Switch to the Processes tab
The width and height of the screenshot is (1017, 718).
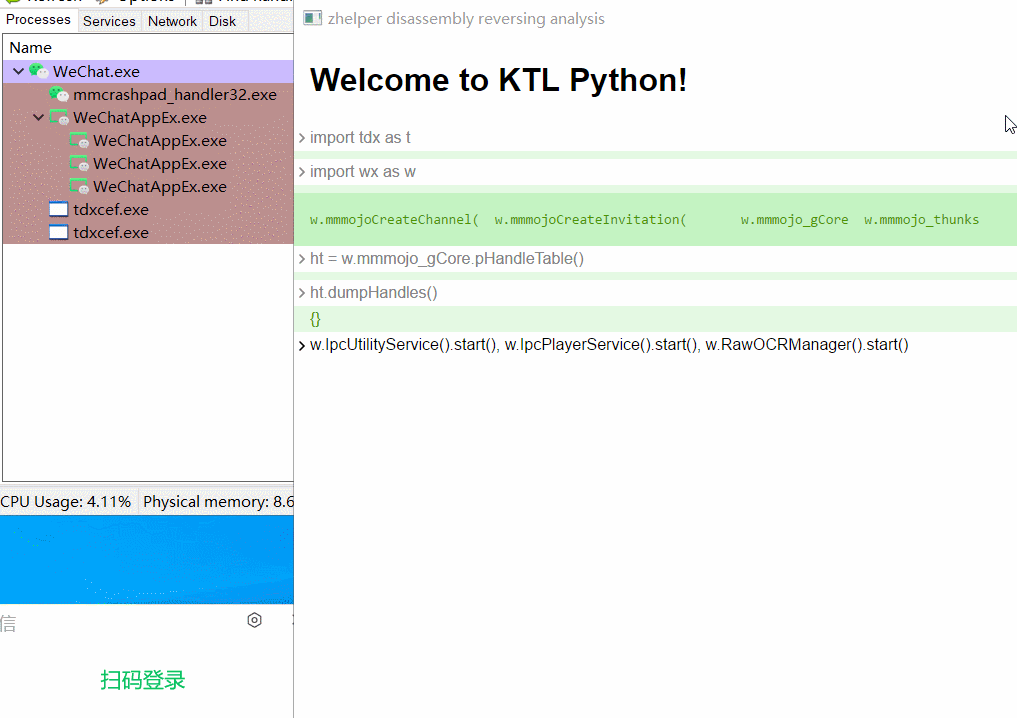(38, 20)
